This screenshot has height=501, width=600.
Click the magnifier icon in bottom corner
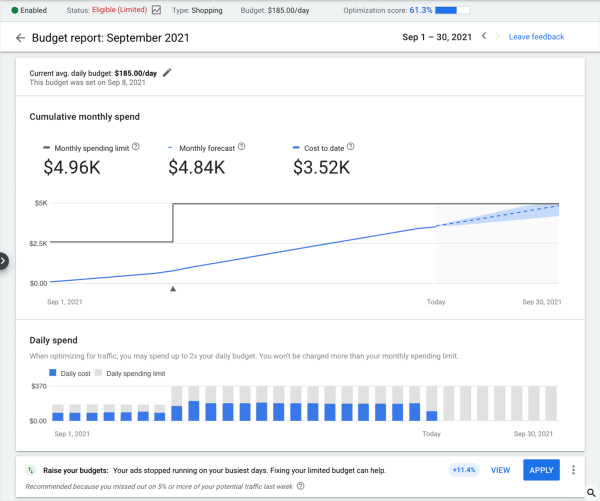tap(591, 492)
